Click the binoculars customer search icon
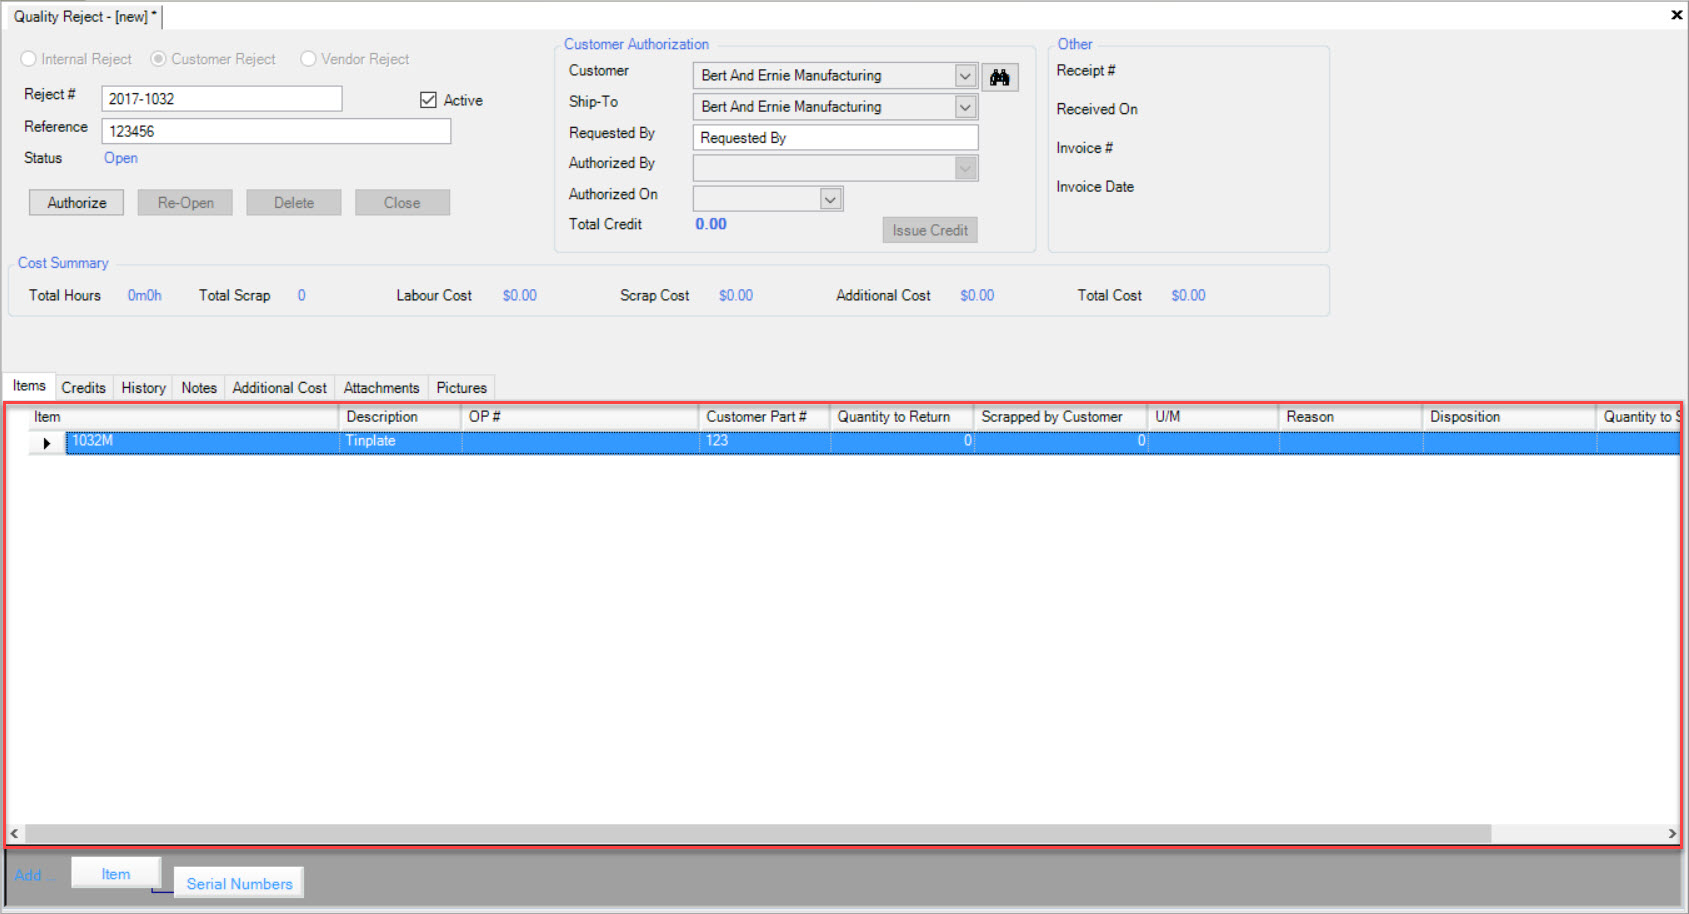The height and width of the screenshot is (914, 1689). coord(999,77)
